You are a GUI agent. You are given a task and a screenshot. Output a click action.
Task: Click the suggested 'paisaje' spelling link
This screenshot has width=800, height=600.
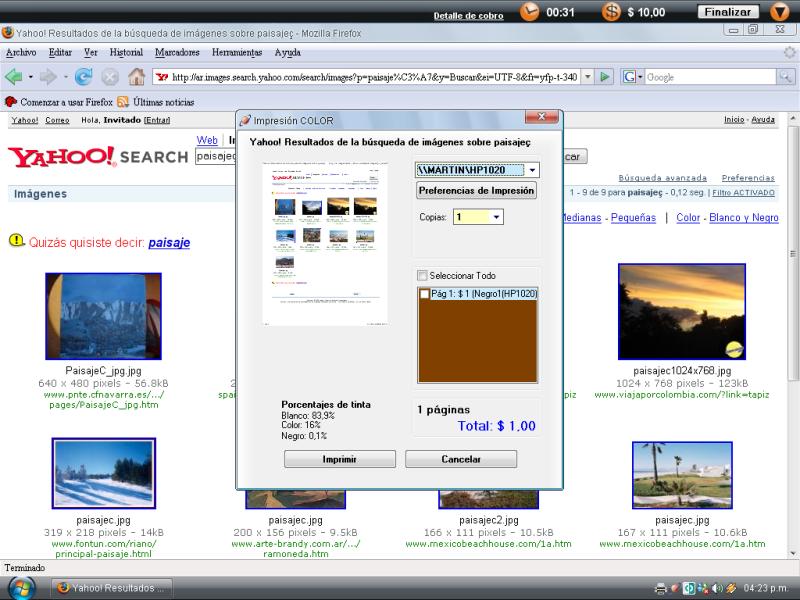[169, 242]
